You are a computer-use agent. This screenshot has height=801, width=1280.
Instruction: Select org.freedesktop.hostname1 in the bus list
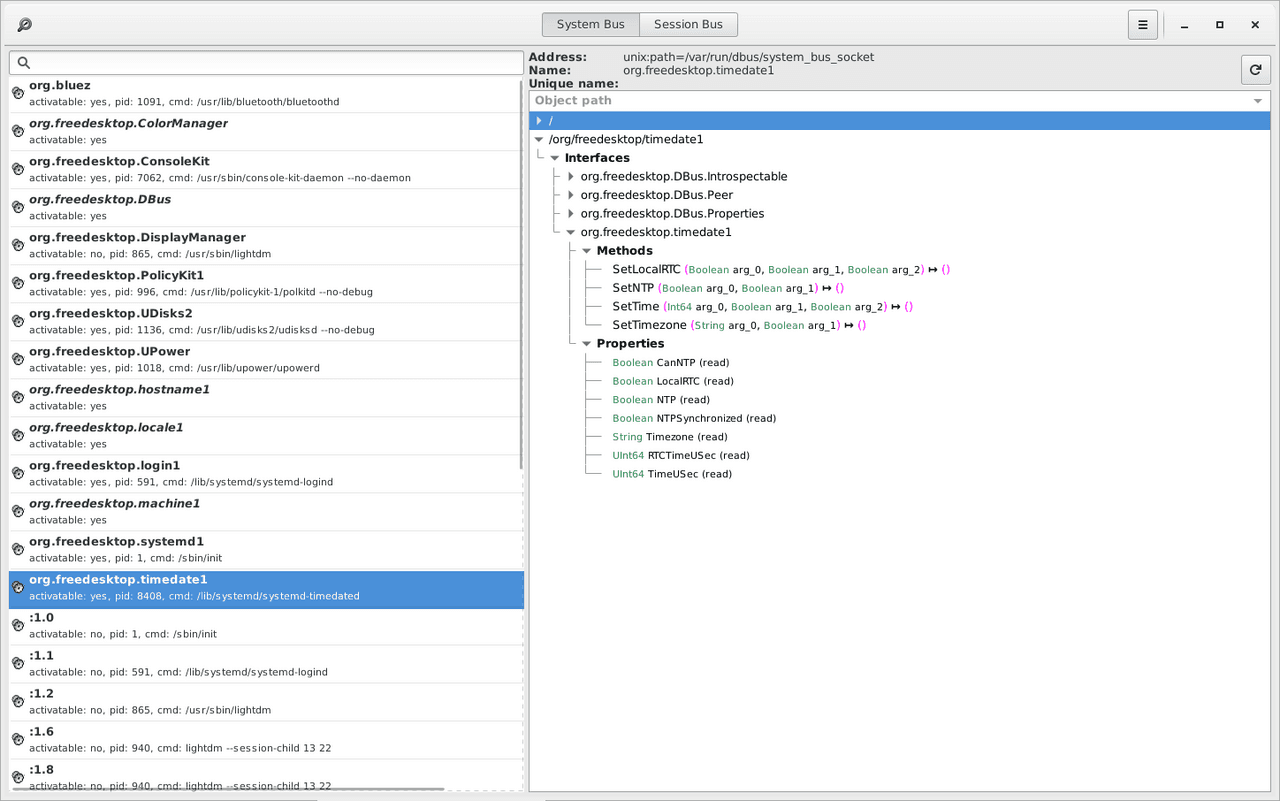click(x=266, y=397)
